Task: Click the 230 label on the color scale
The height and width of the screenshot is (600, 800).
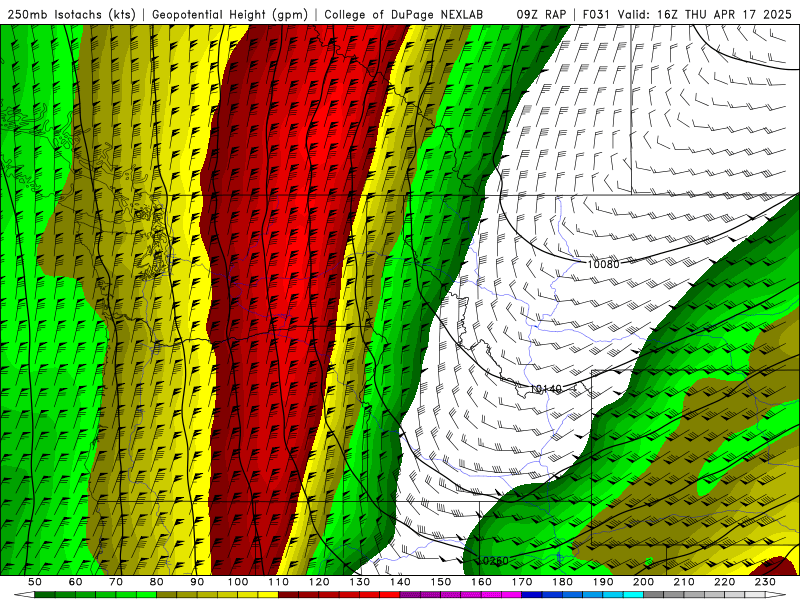Action: (765, 582)
